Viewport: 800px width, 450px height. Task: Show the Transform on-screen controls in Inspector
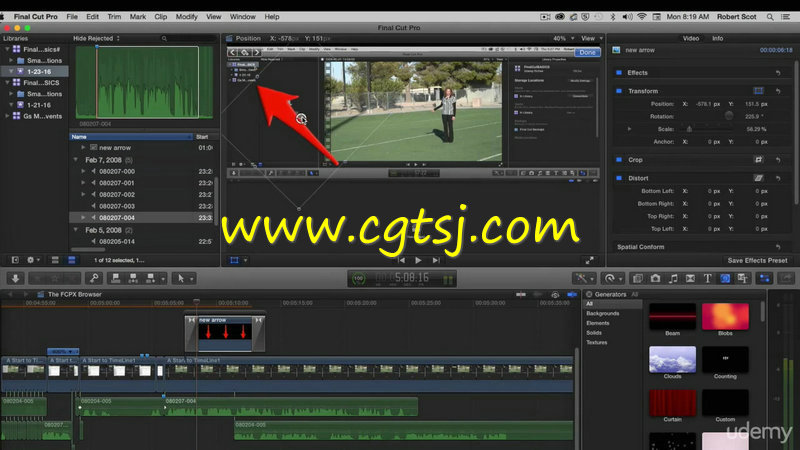tap(759, 91)
